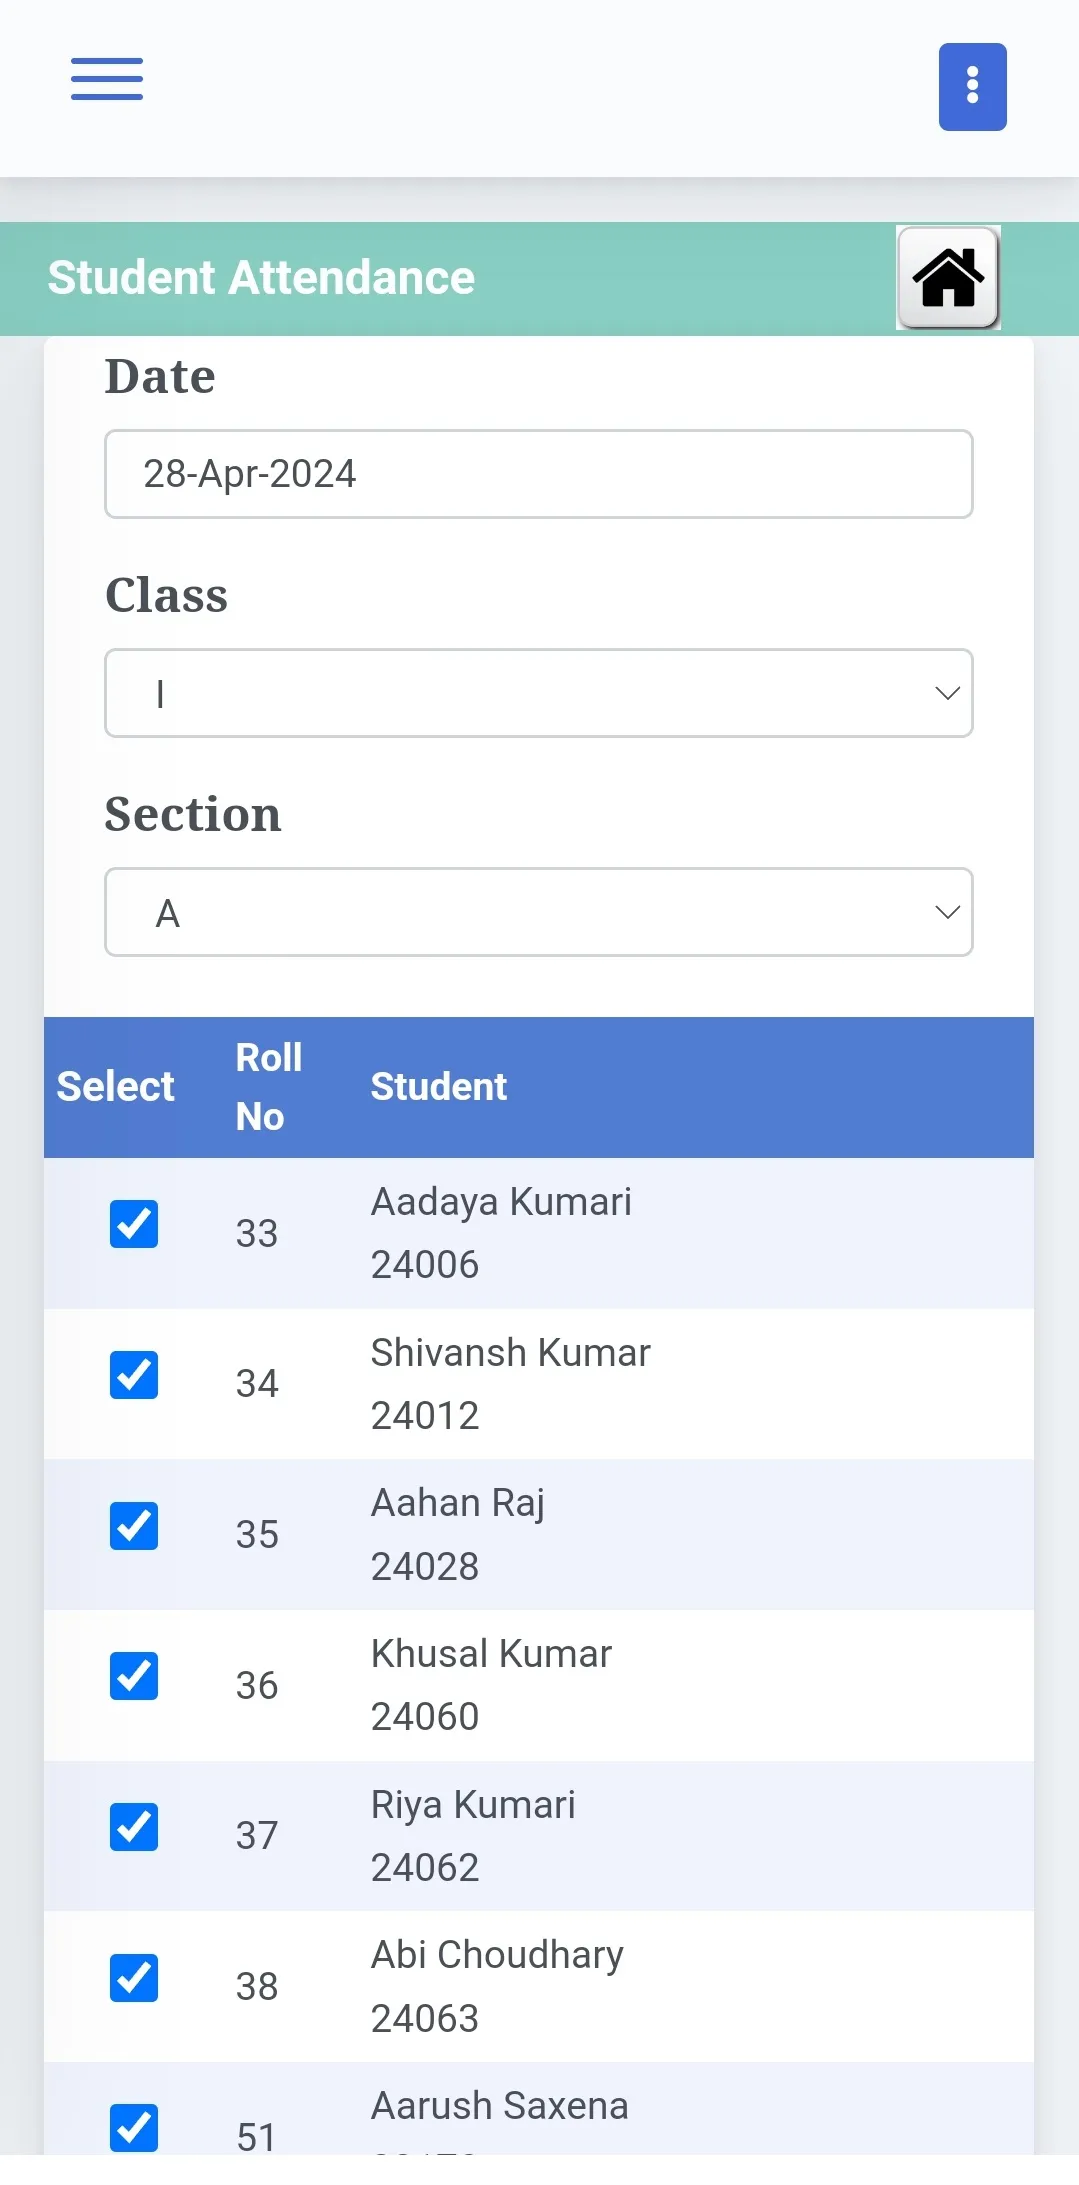
Task: Click the Date field showing 28-Apr-2024
Action: [538, 474]
